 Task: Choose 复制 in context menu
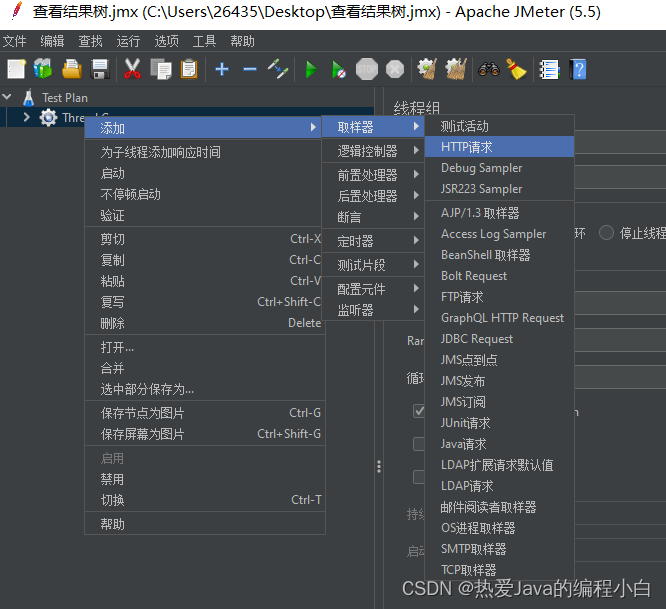[203, 260]
